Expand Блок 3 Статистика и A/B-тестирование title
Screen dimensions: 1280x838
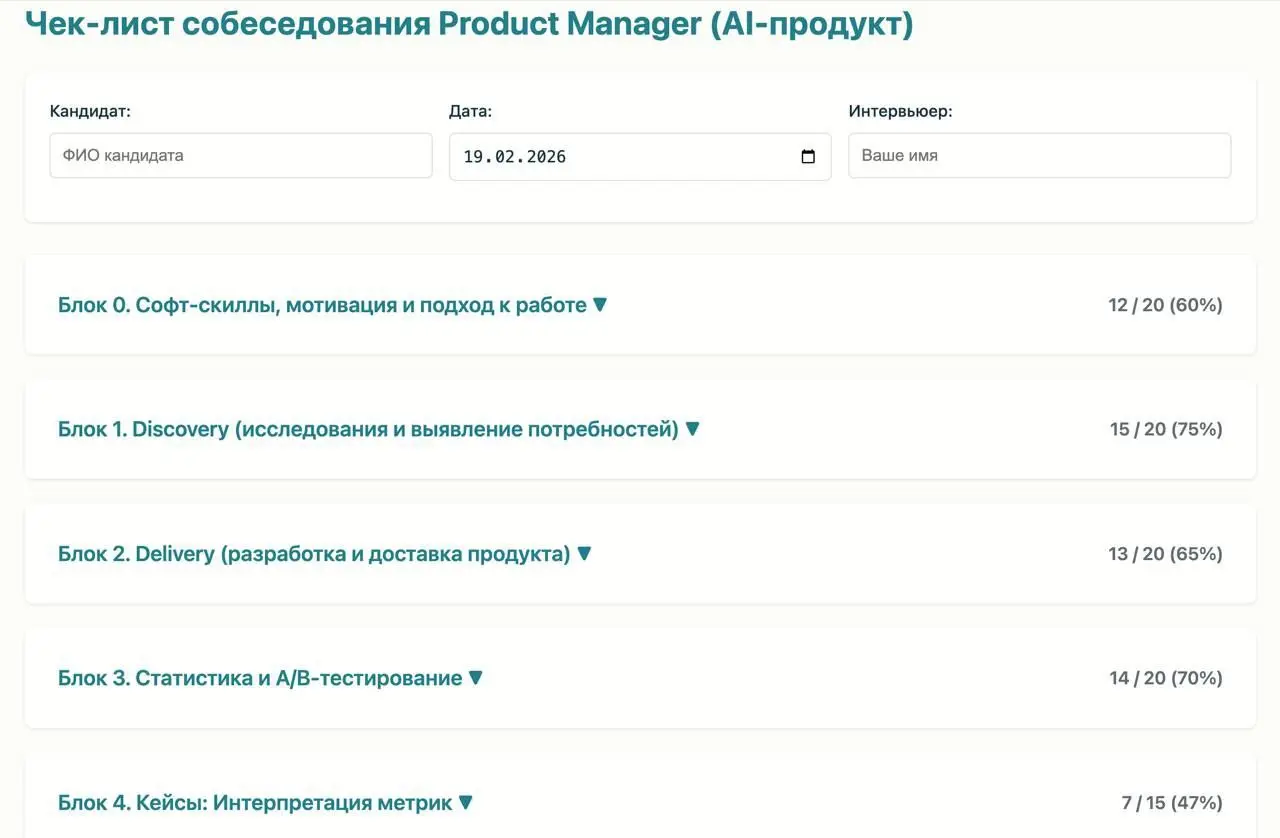click(260, 678)
